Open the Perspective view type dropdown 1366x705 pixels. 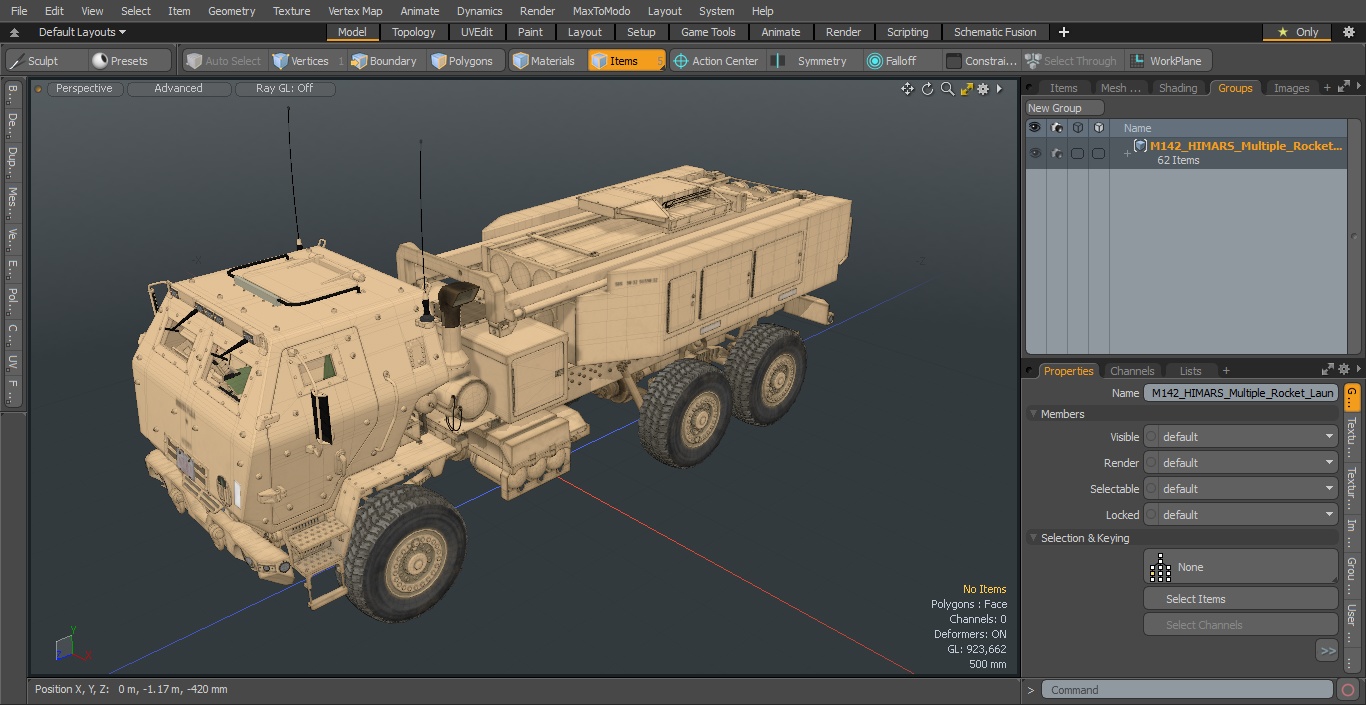[x=84, y=89]
